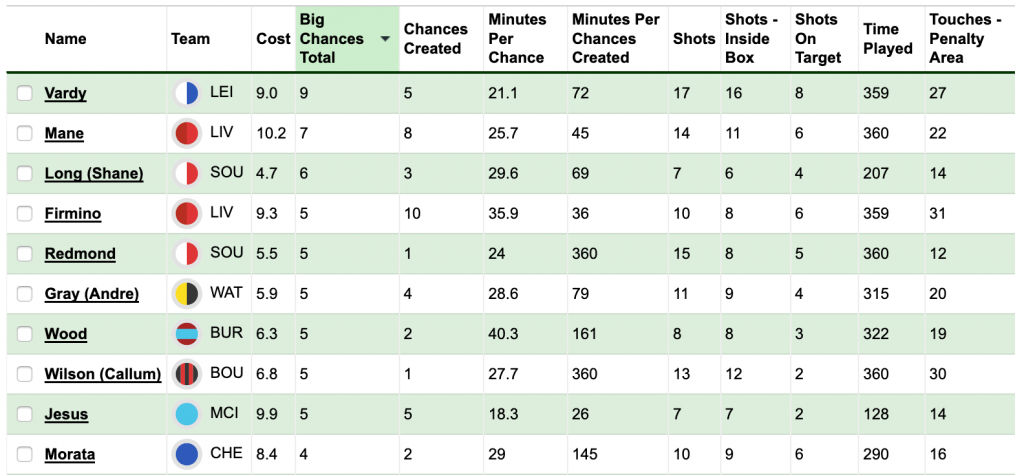This screenshot has width=1024, height=475.
Task: Click Bournemouth striped badge icon
Action: pyautogui.click(x=187, y=374)
